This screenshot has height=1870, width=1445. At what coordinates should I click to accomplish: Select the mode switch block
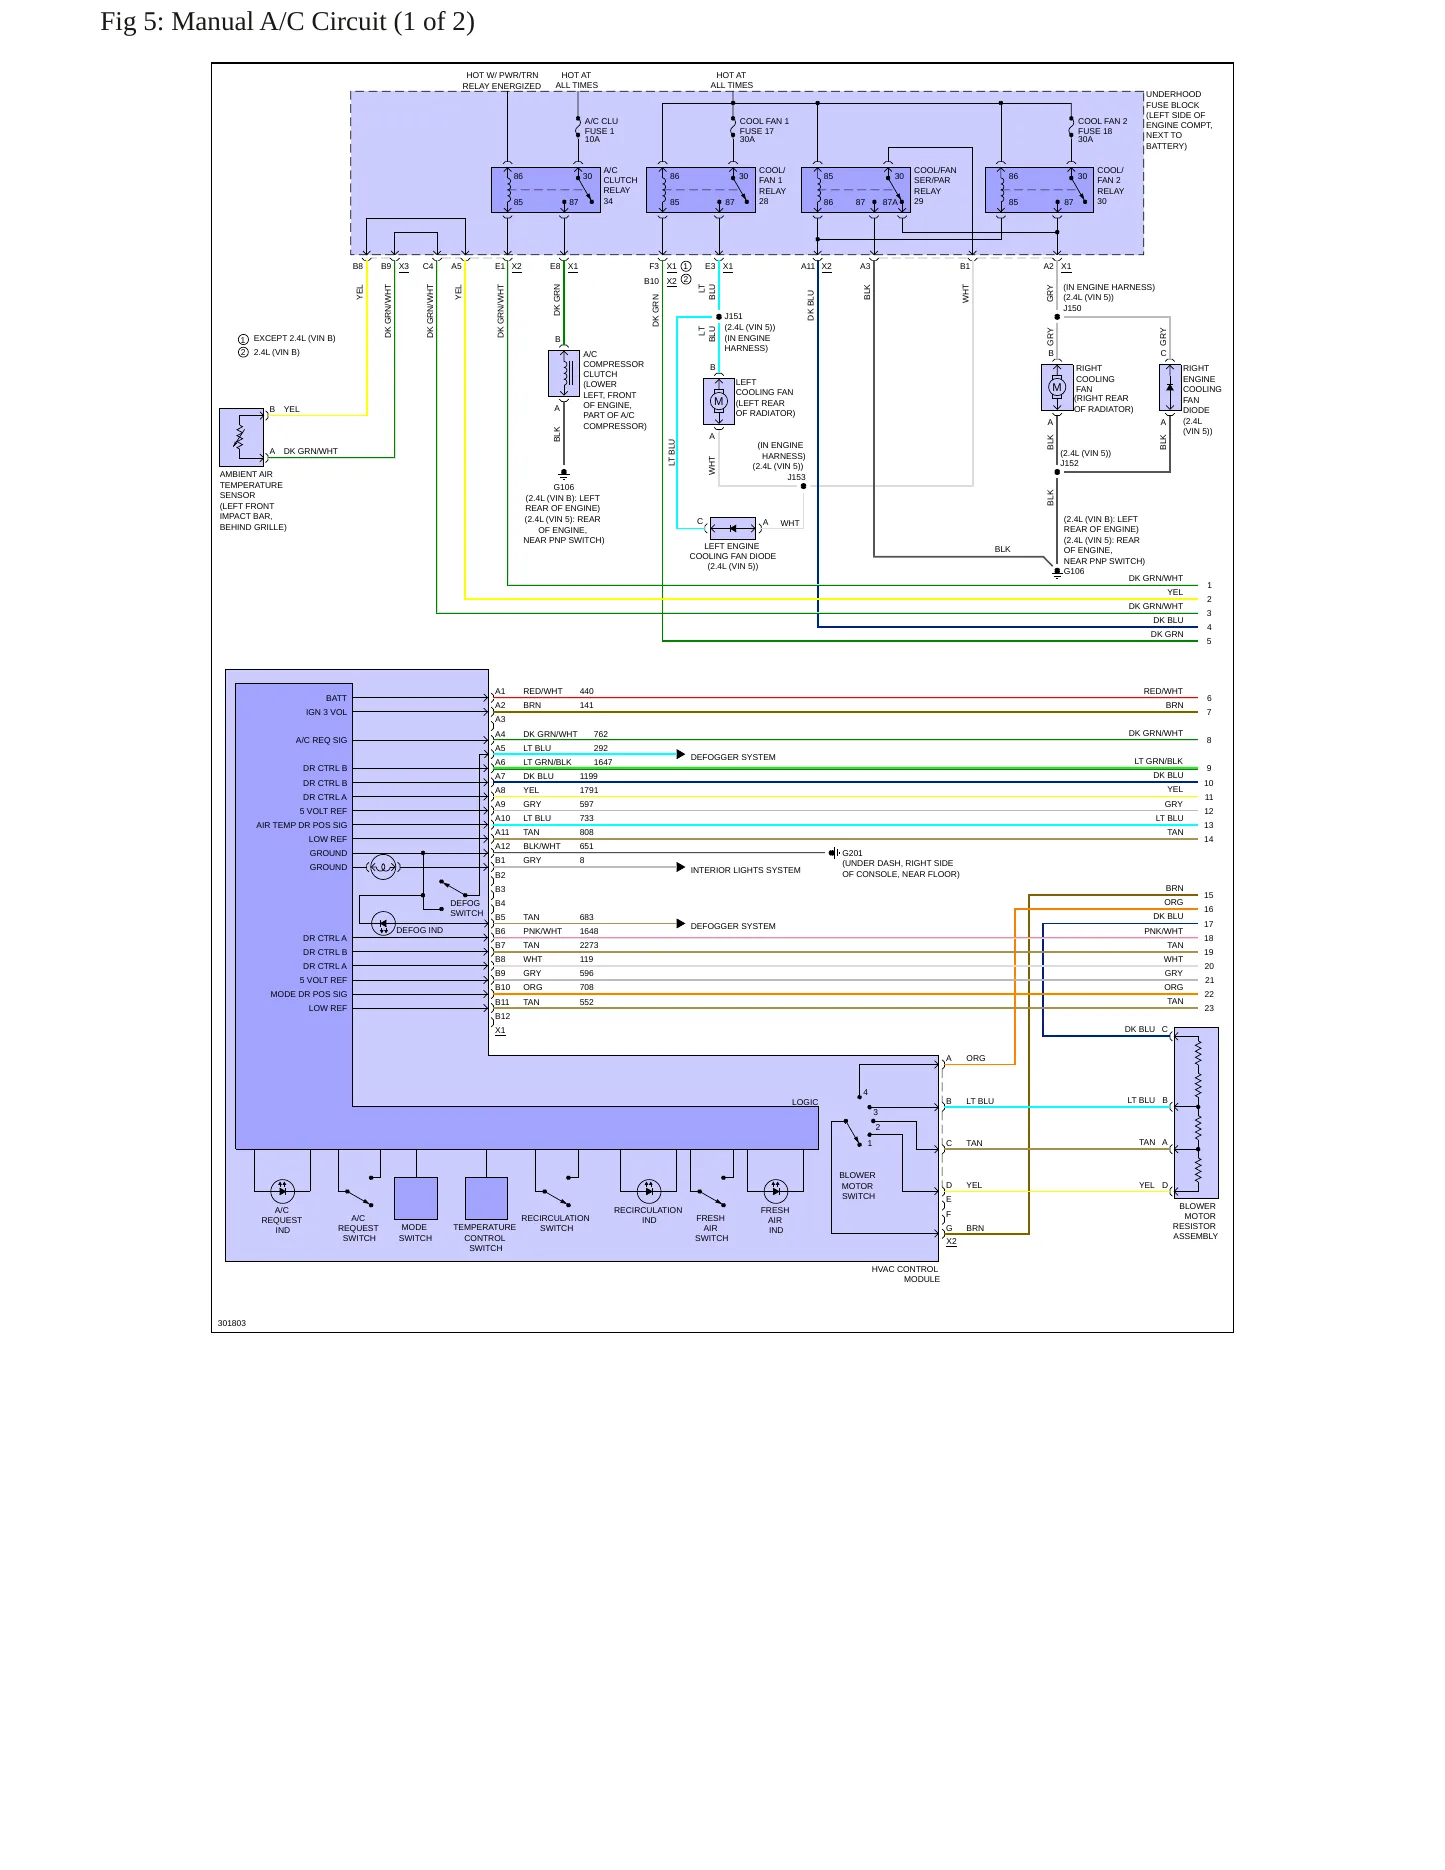(416, 1198)
